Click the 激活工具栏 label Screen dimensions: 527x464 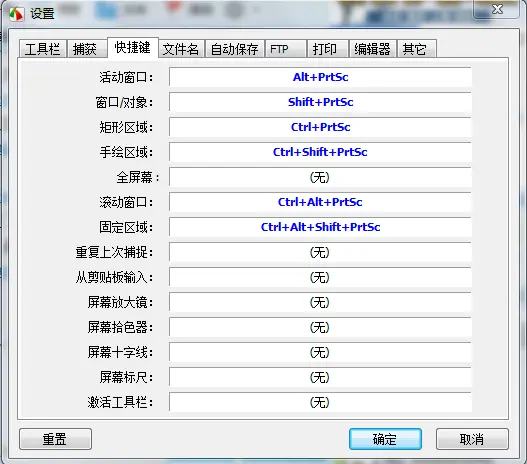pyautogui.click(x=120, y=403)
